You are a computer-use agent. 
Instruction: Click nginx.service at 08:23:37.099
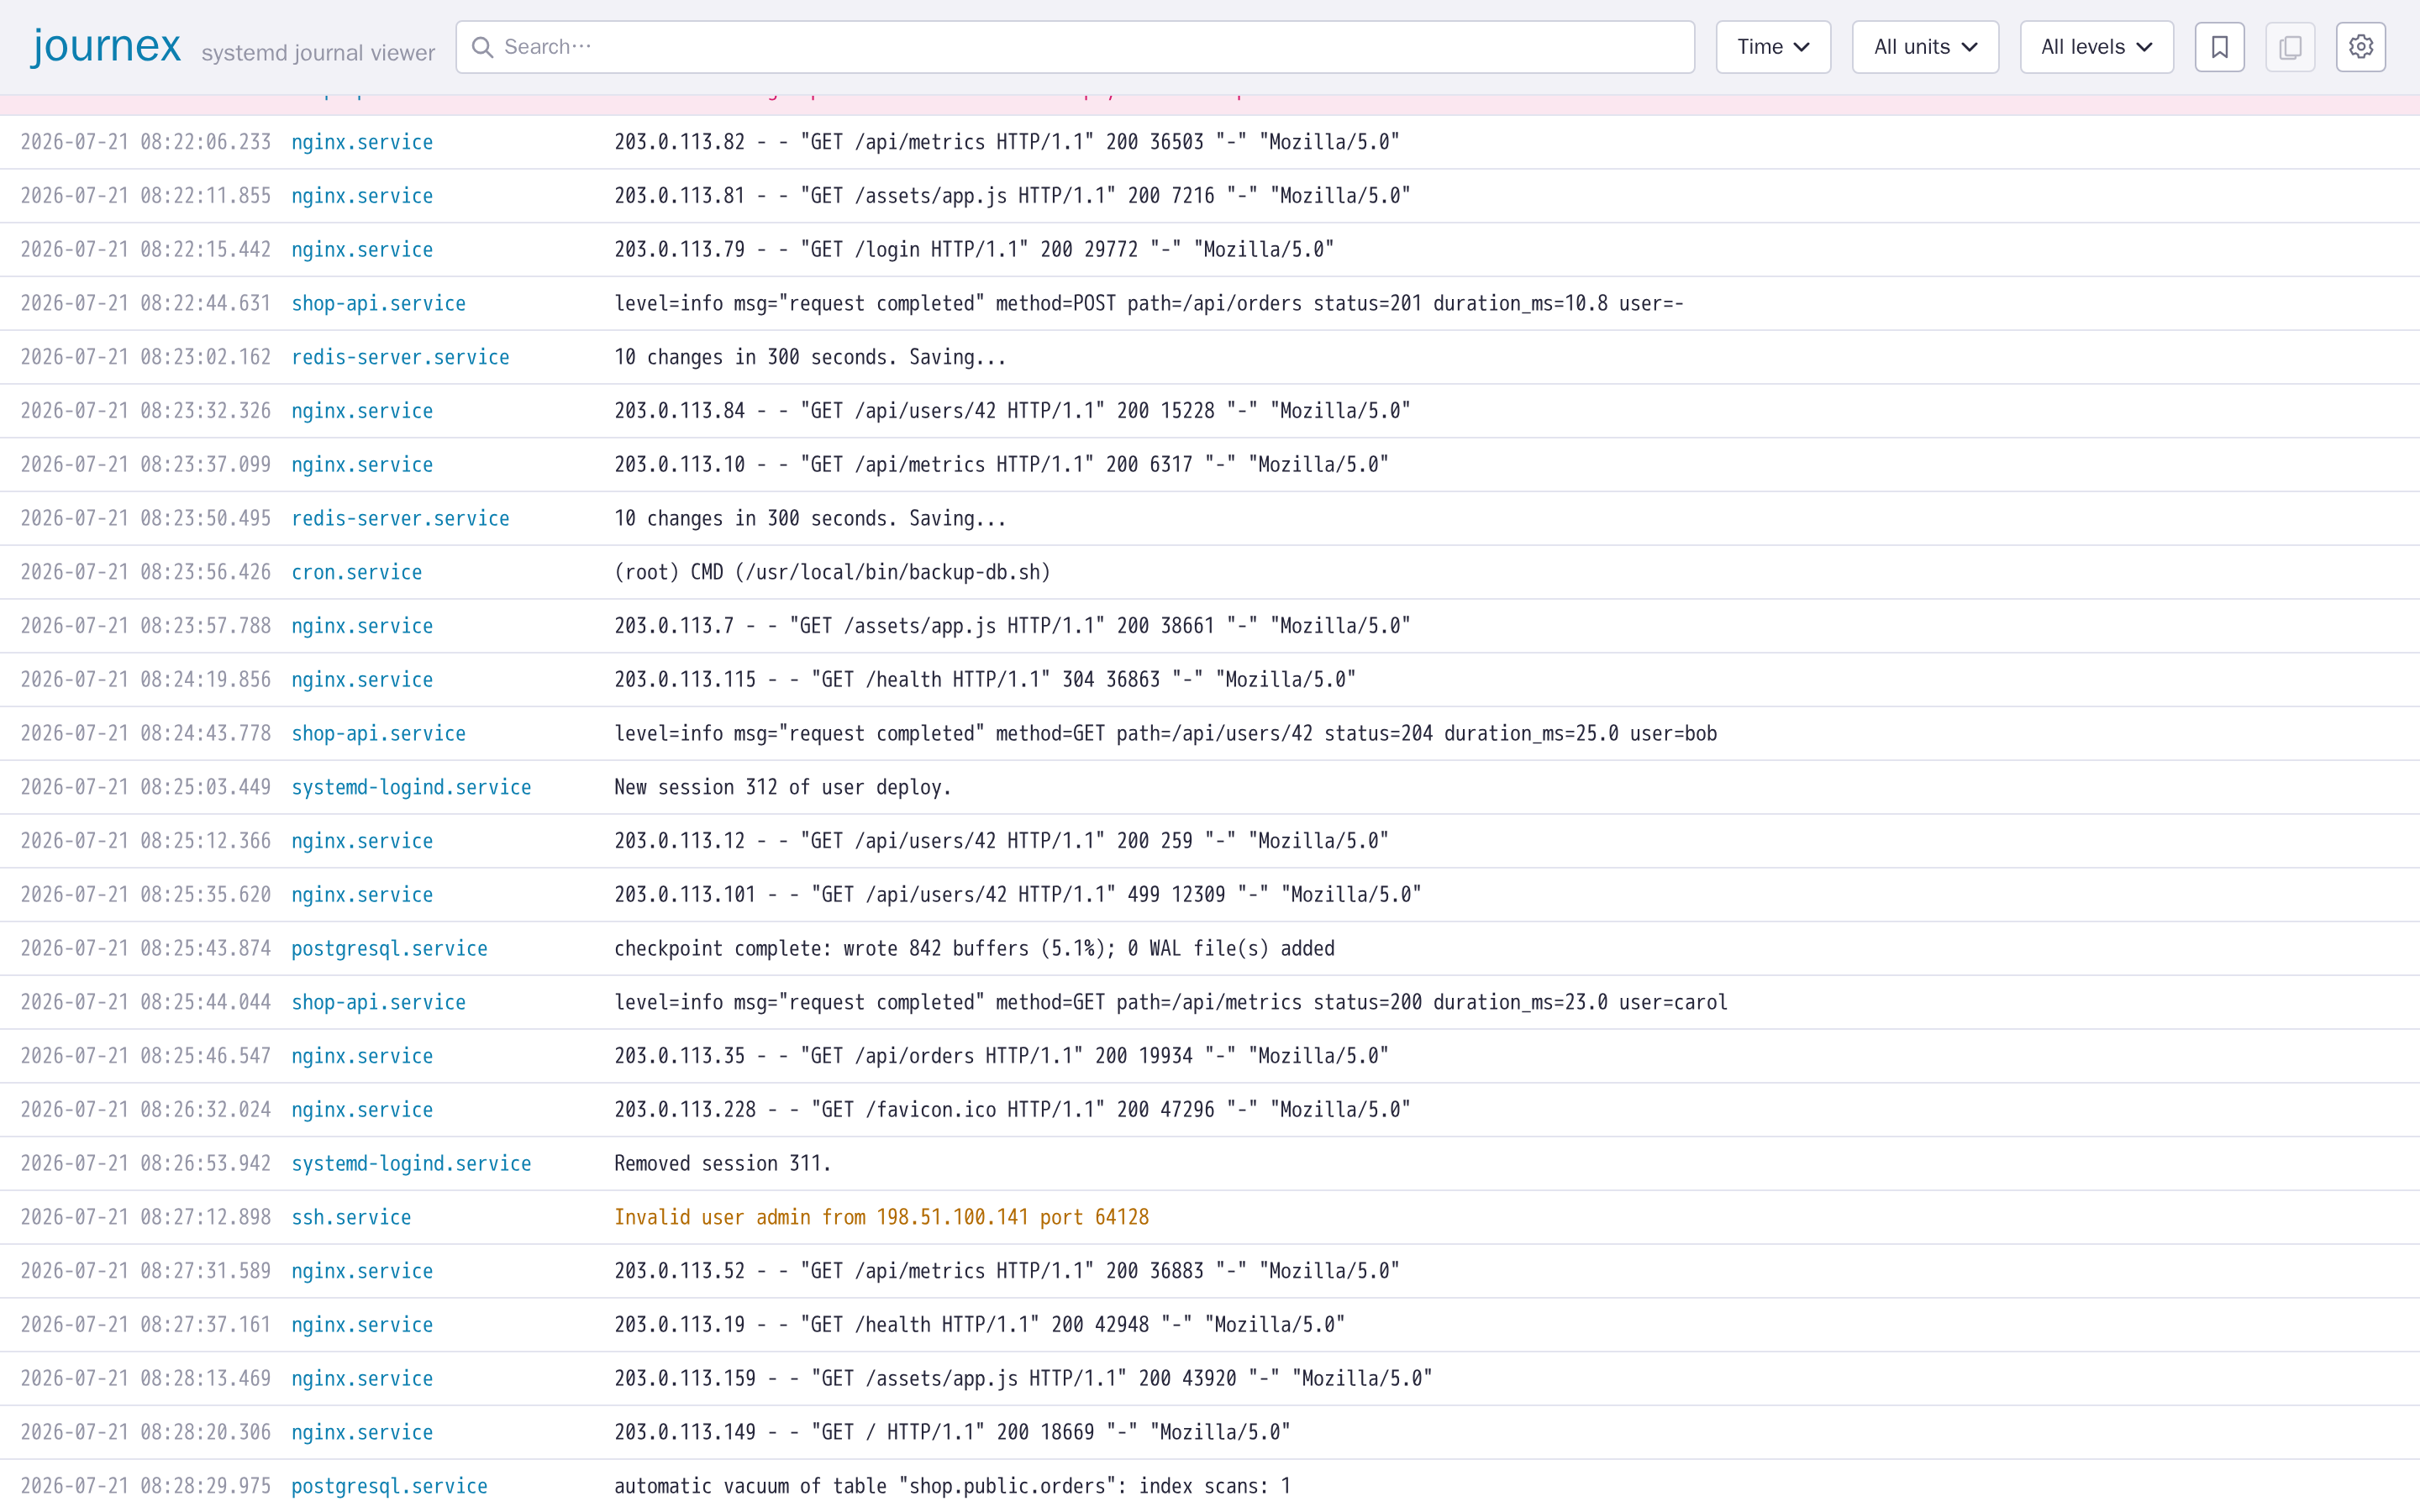(x=362, y=464)
